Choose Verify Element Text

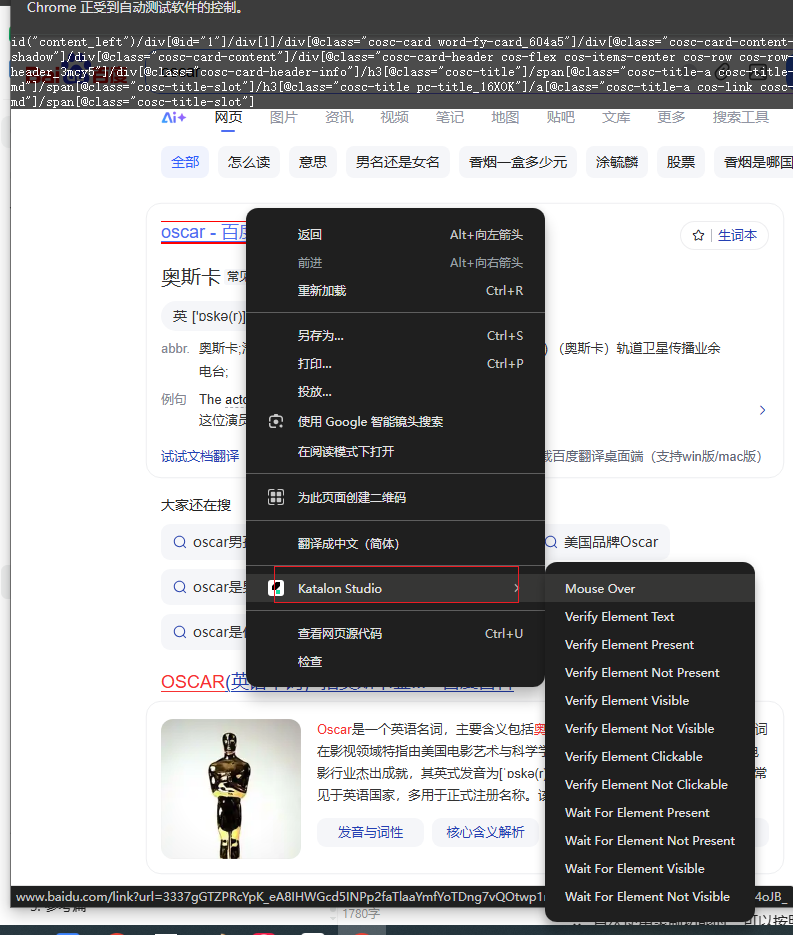(650, 617)
